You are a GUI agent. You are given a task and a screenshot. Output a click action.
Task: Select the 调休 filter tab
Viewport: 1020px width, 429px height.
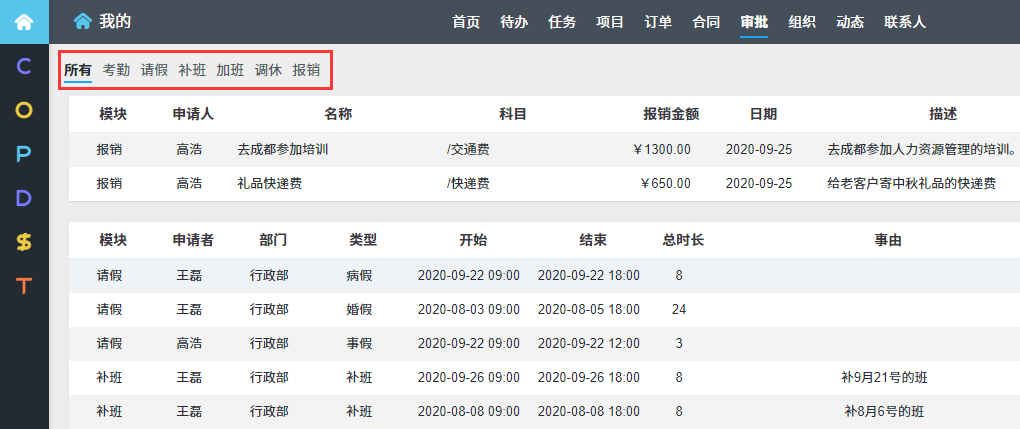[x=268, y=70]
